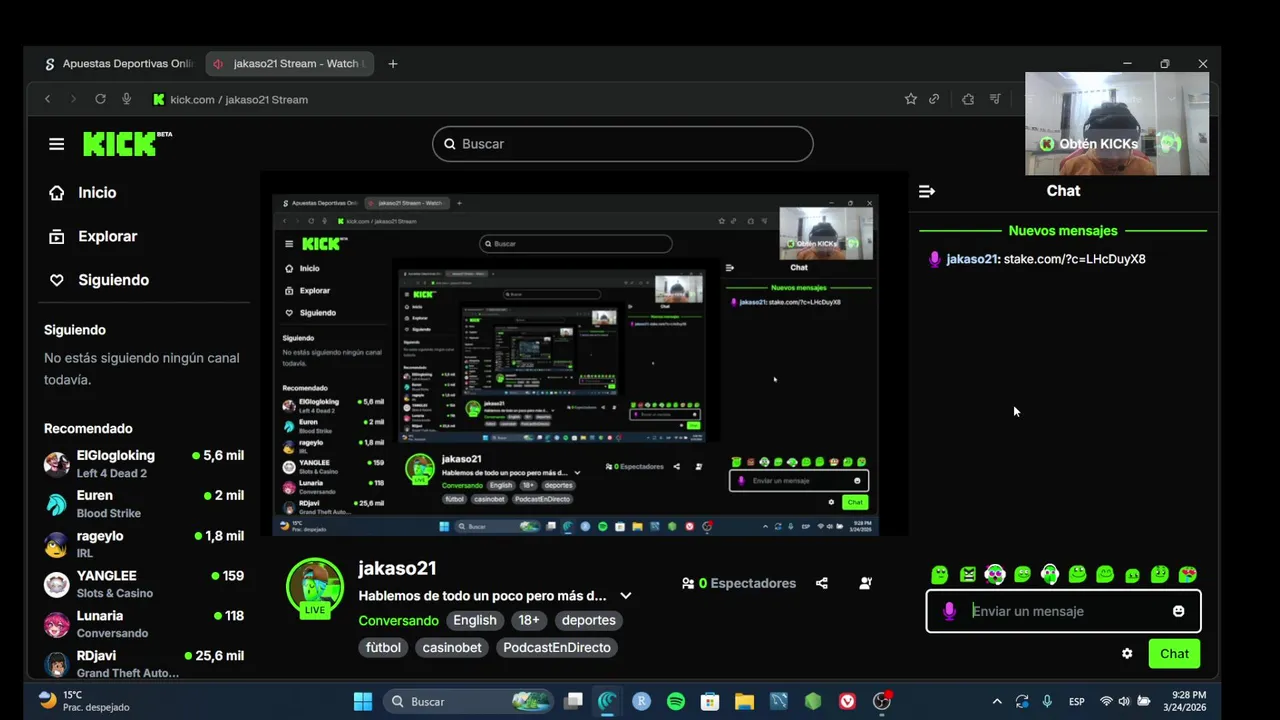The image size is (1280, 720).
Task: Insert the heart-eyes emote
Action: pyautogui.click(x=1187, y=574)
